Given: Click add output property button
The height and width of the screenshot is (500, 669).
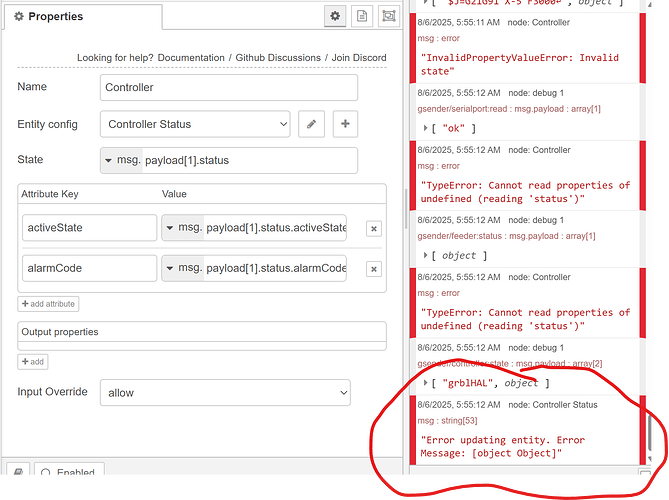Looking at the screenshot, I should tap(33, 362).
